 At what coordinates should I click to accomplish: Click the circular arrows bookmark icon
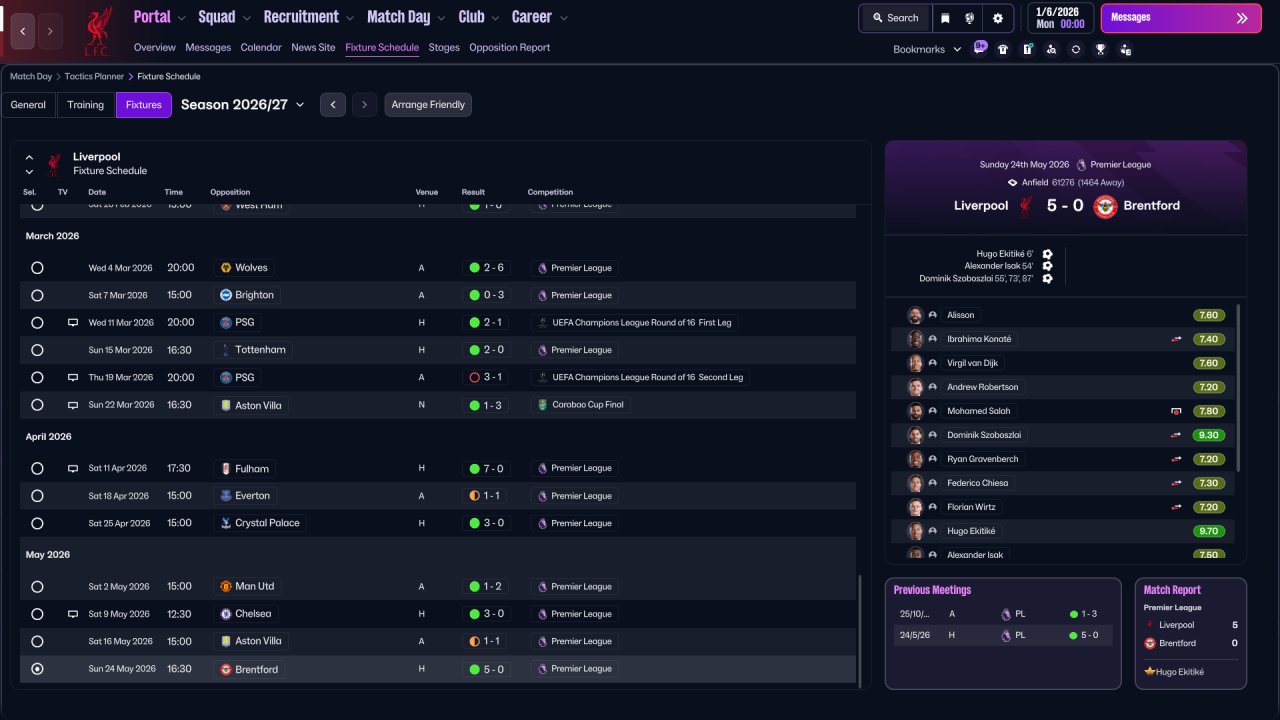point(1076,49)
